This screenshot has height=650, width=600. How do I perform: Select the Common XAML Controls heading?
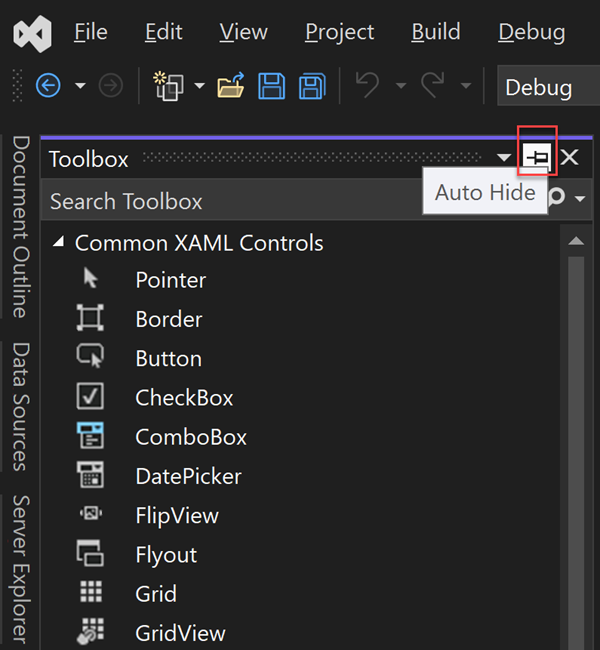pyautogui.click(x=199, y=243)
